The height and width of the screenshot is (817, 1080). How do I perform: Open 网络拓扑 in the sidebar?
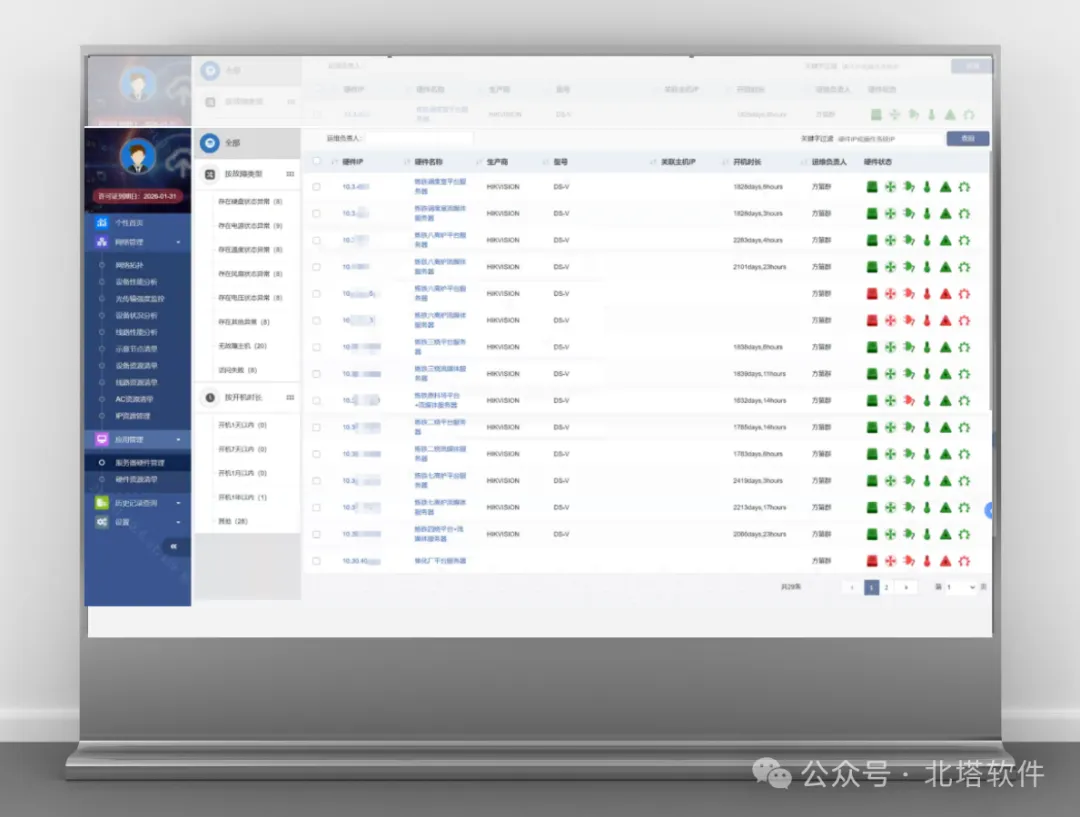pyautogui.click(x=129, y=265)
